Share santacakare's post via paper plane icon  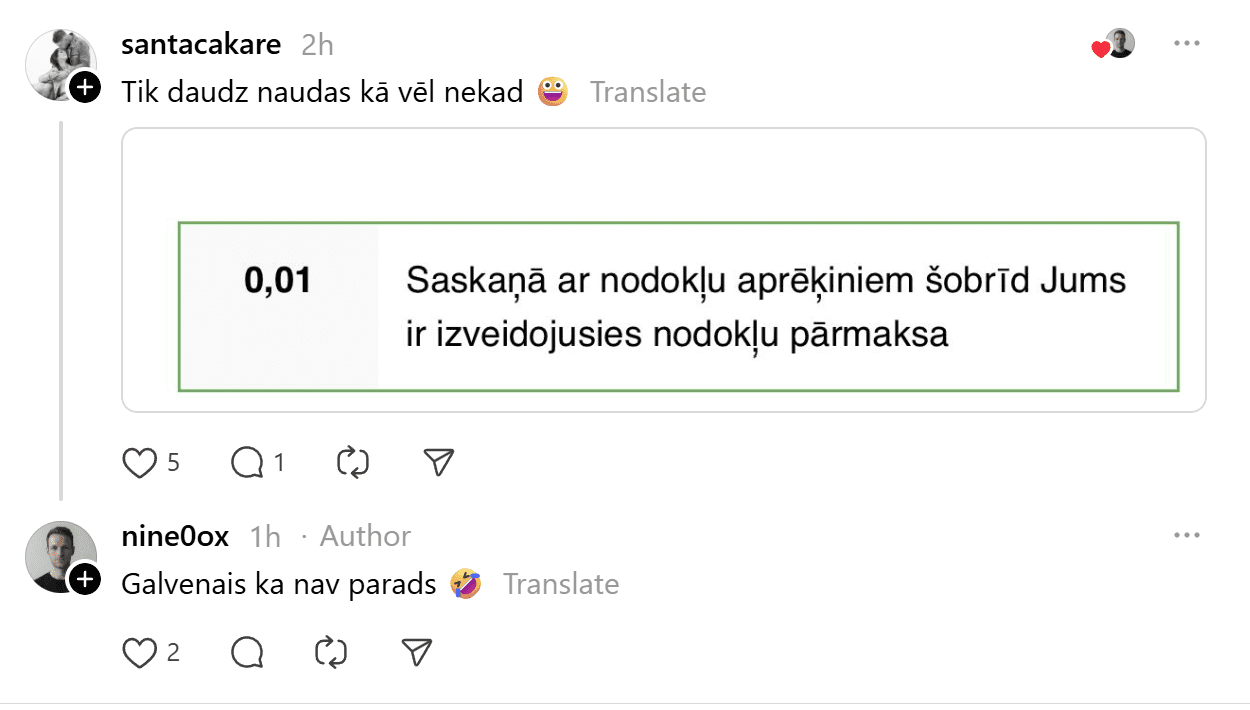(x=439, y=462)
